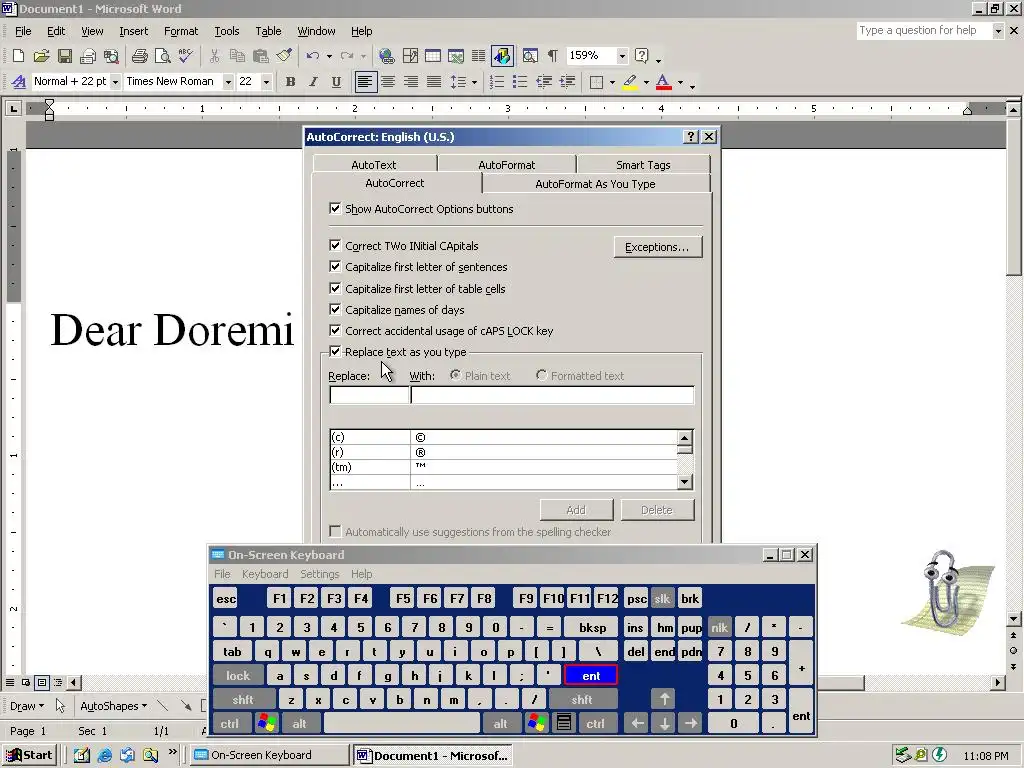Click the bksp key on On-Screen Keyboard
The height and width of the screenshot is (768, 1024).
[x=592, y=628]
